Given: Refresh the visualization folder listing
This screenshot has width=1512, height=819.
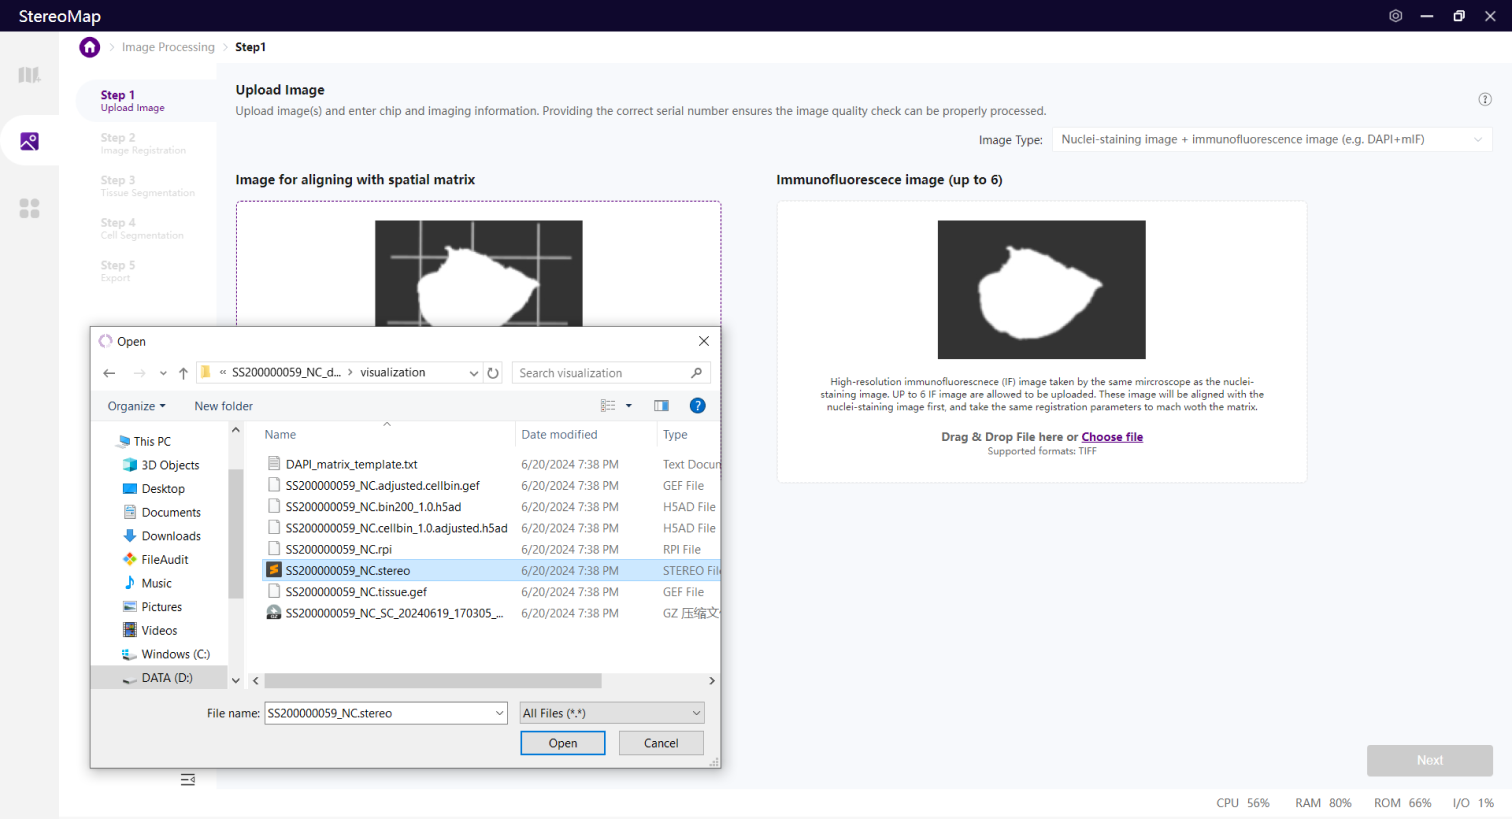Looking at the screenshot, I should tap(493, 373).
